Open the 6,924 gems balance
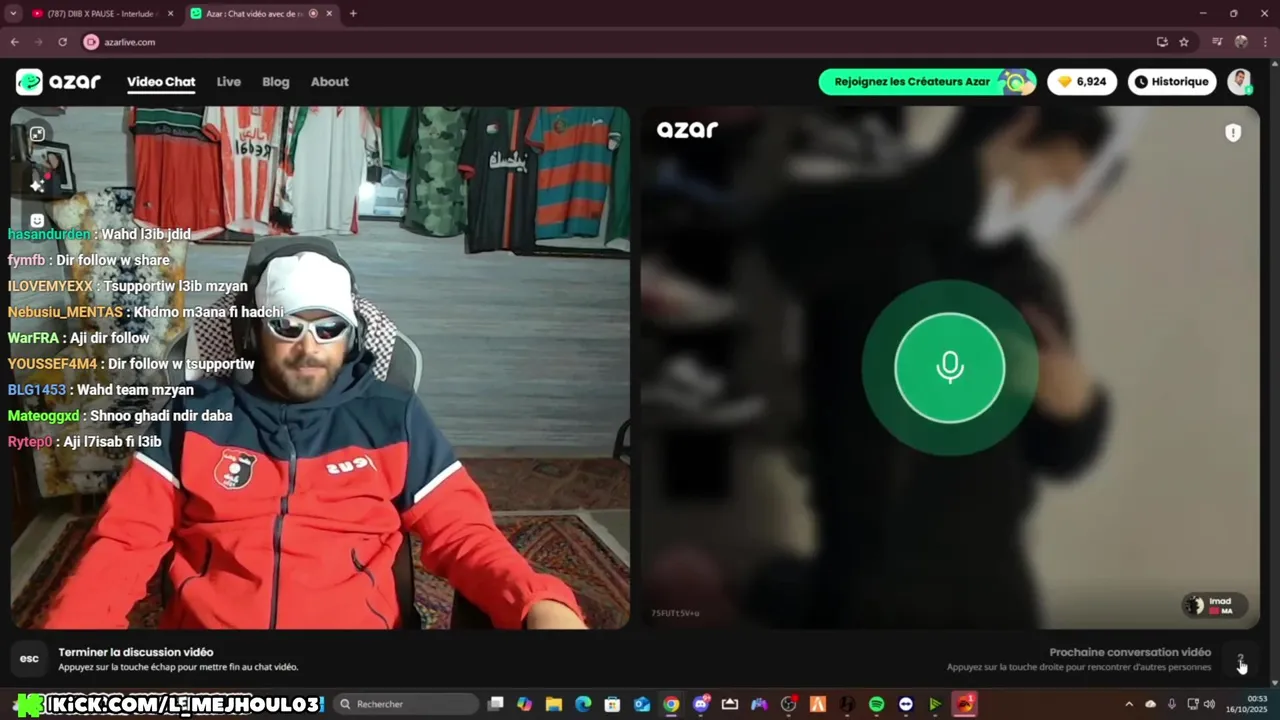Screen dimensions: 1280x720 1082,82
